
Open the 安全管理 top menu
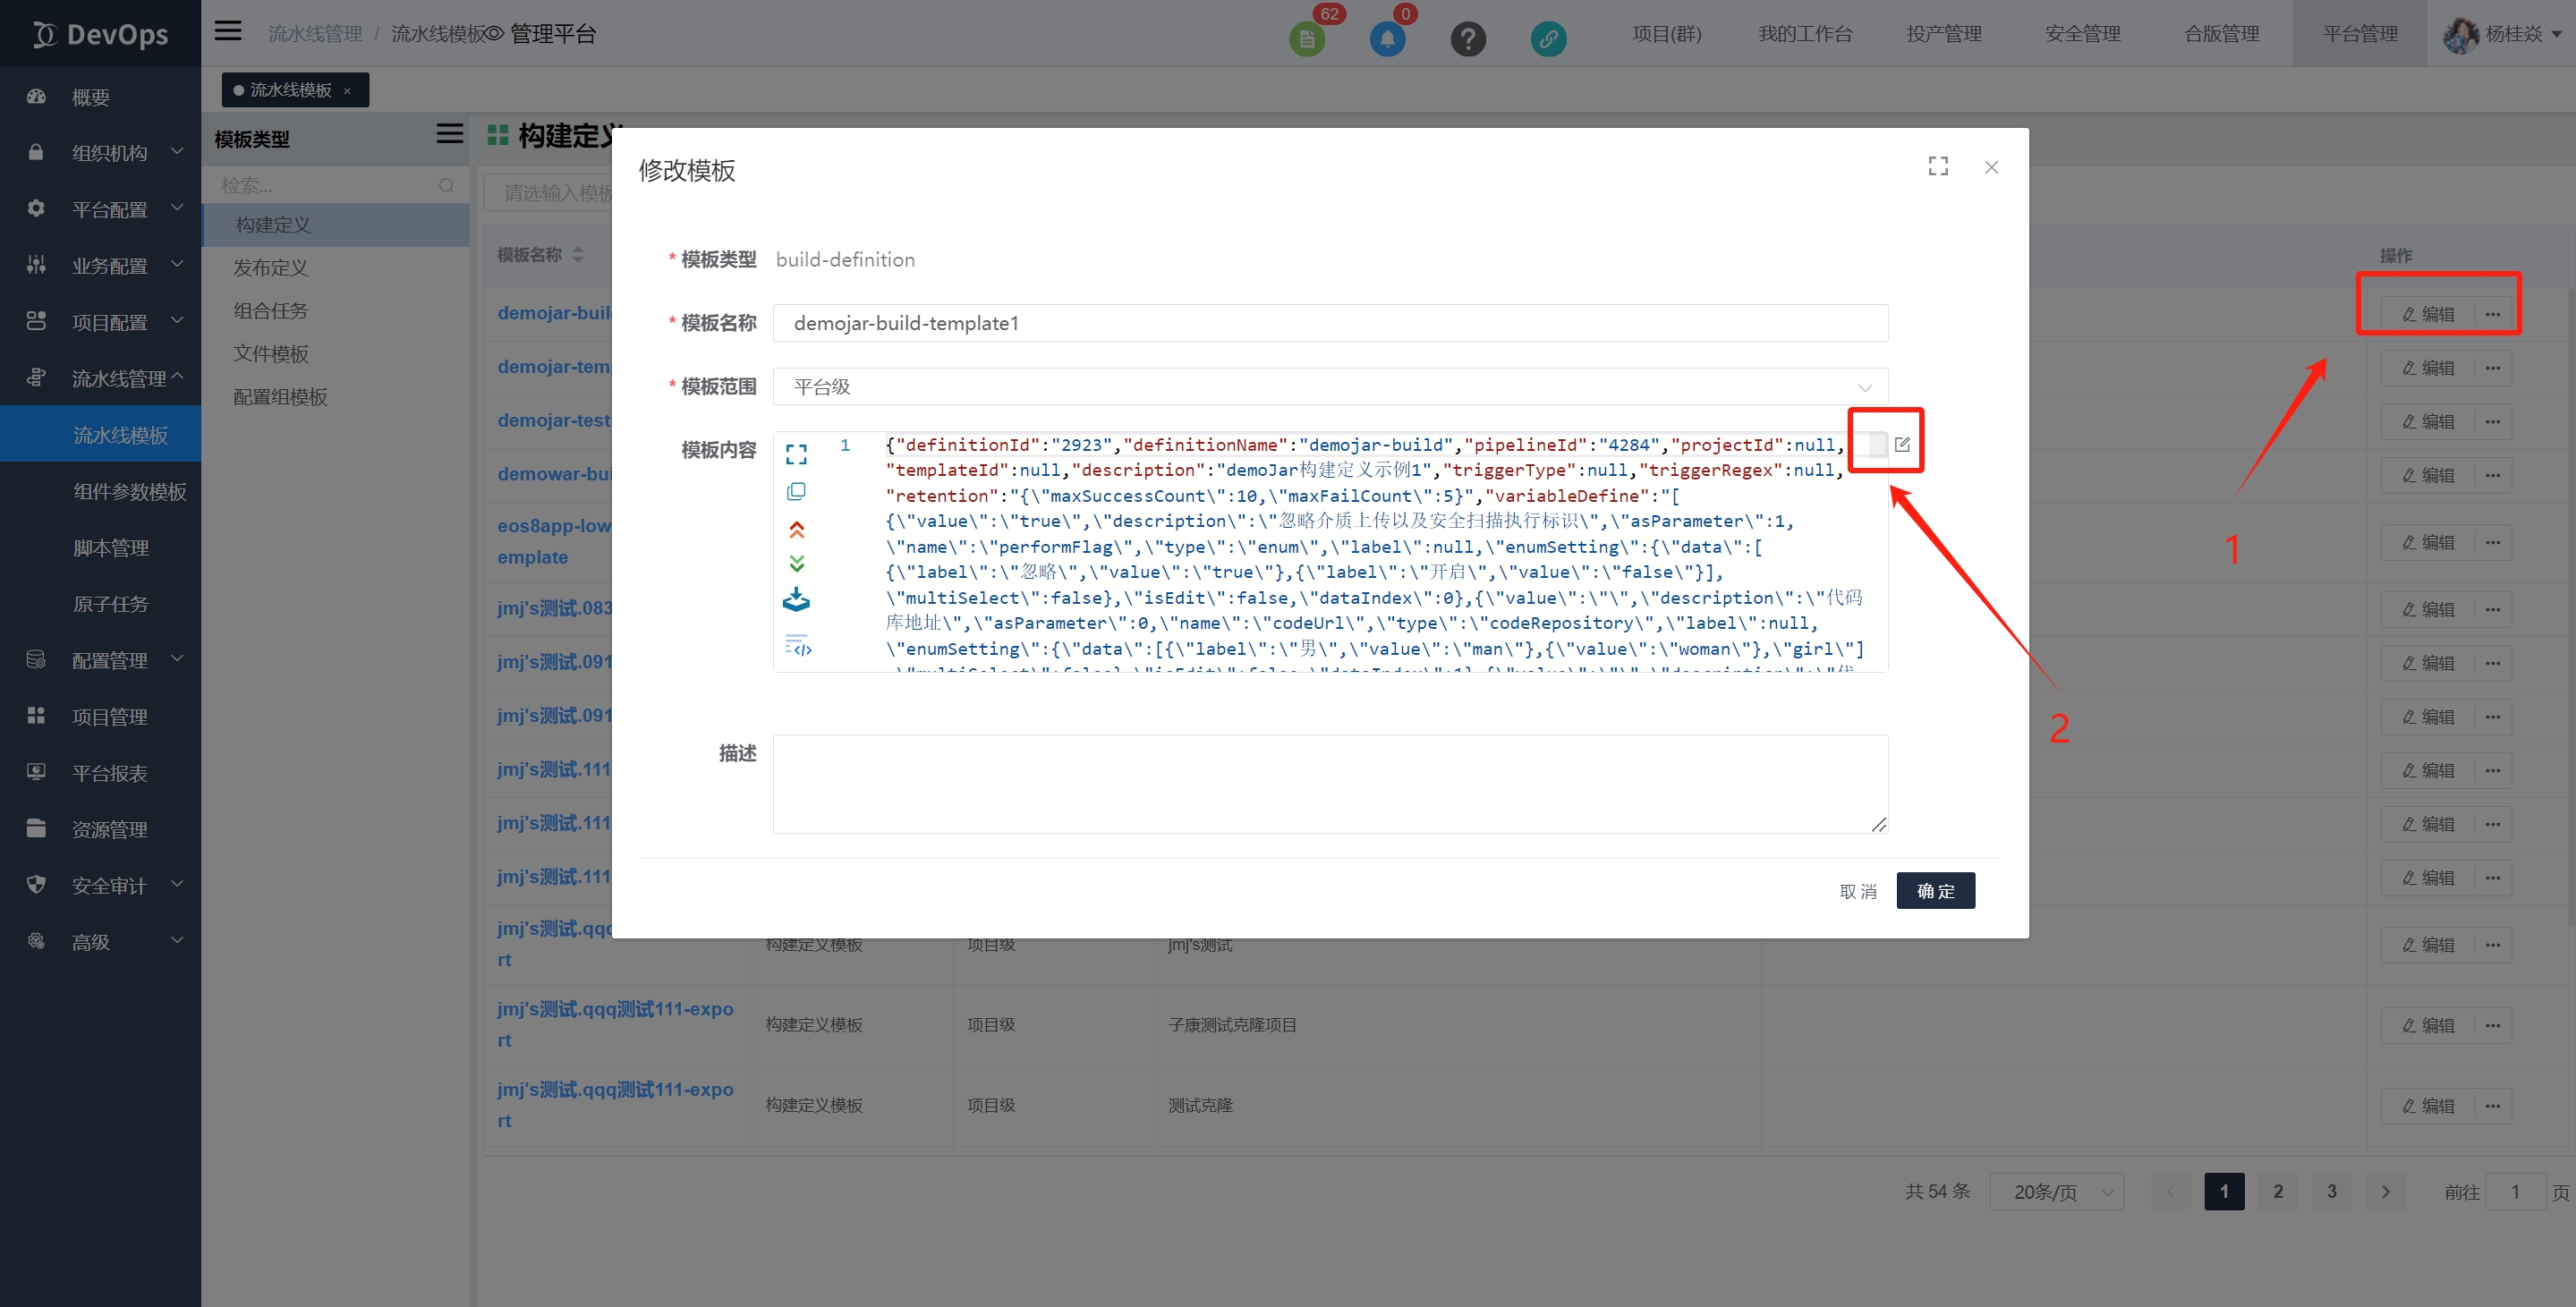click(x=2082, y=34)
